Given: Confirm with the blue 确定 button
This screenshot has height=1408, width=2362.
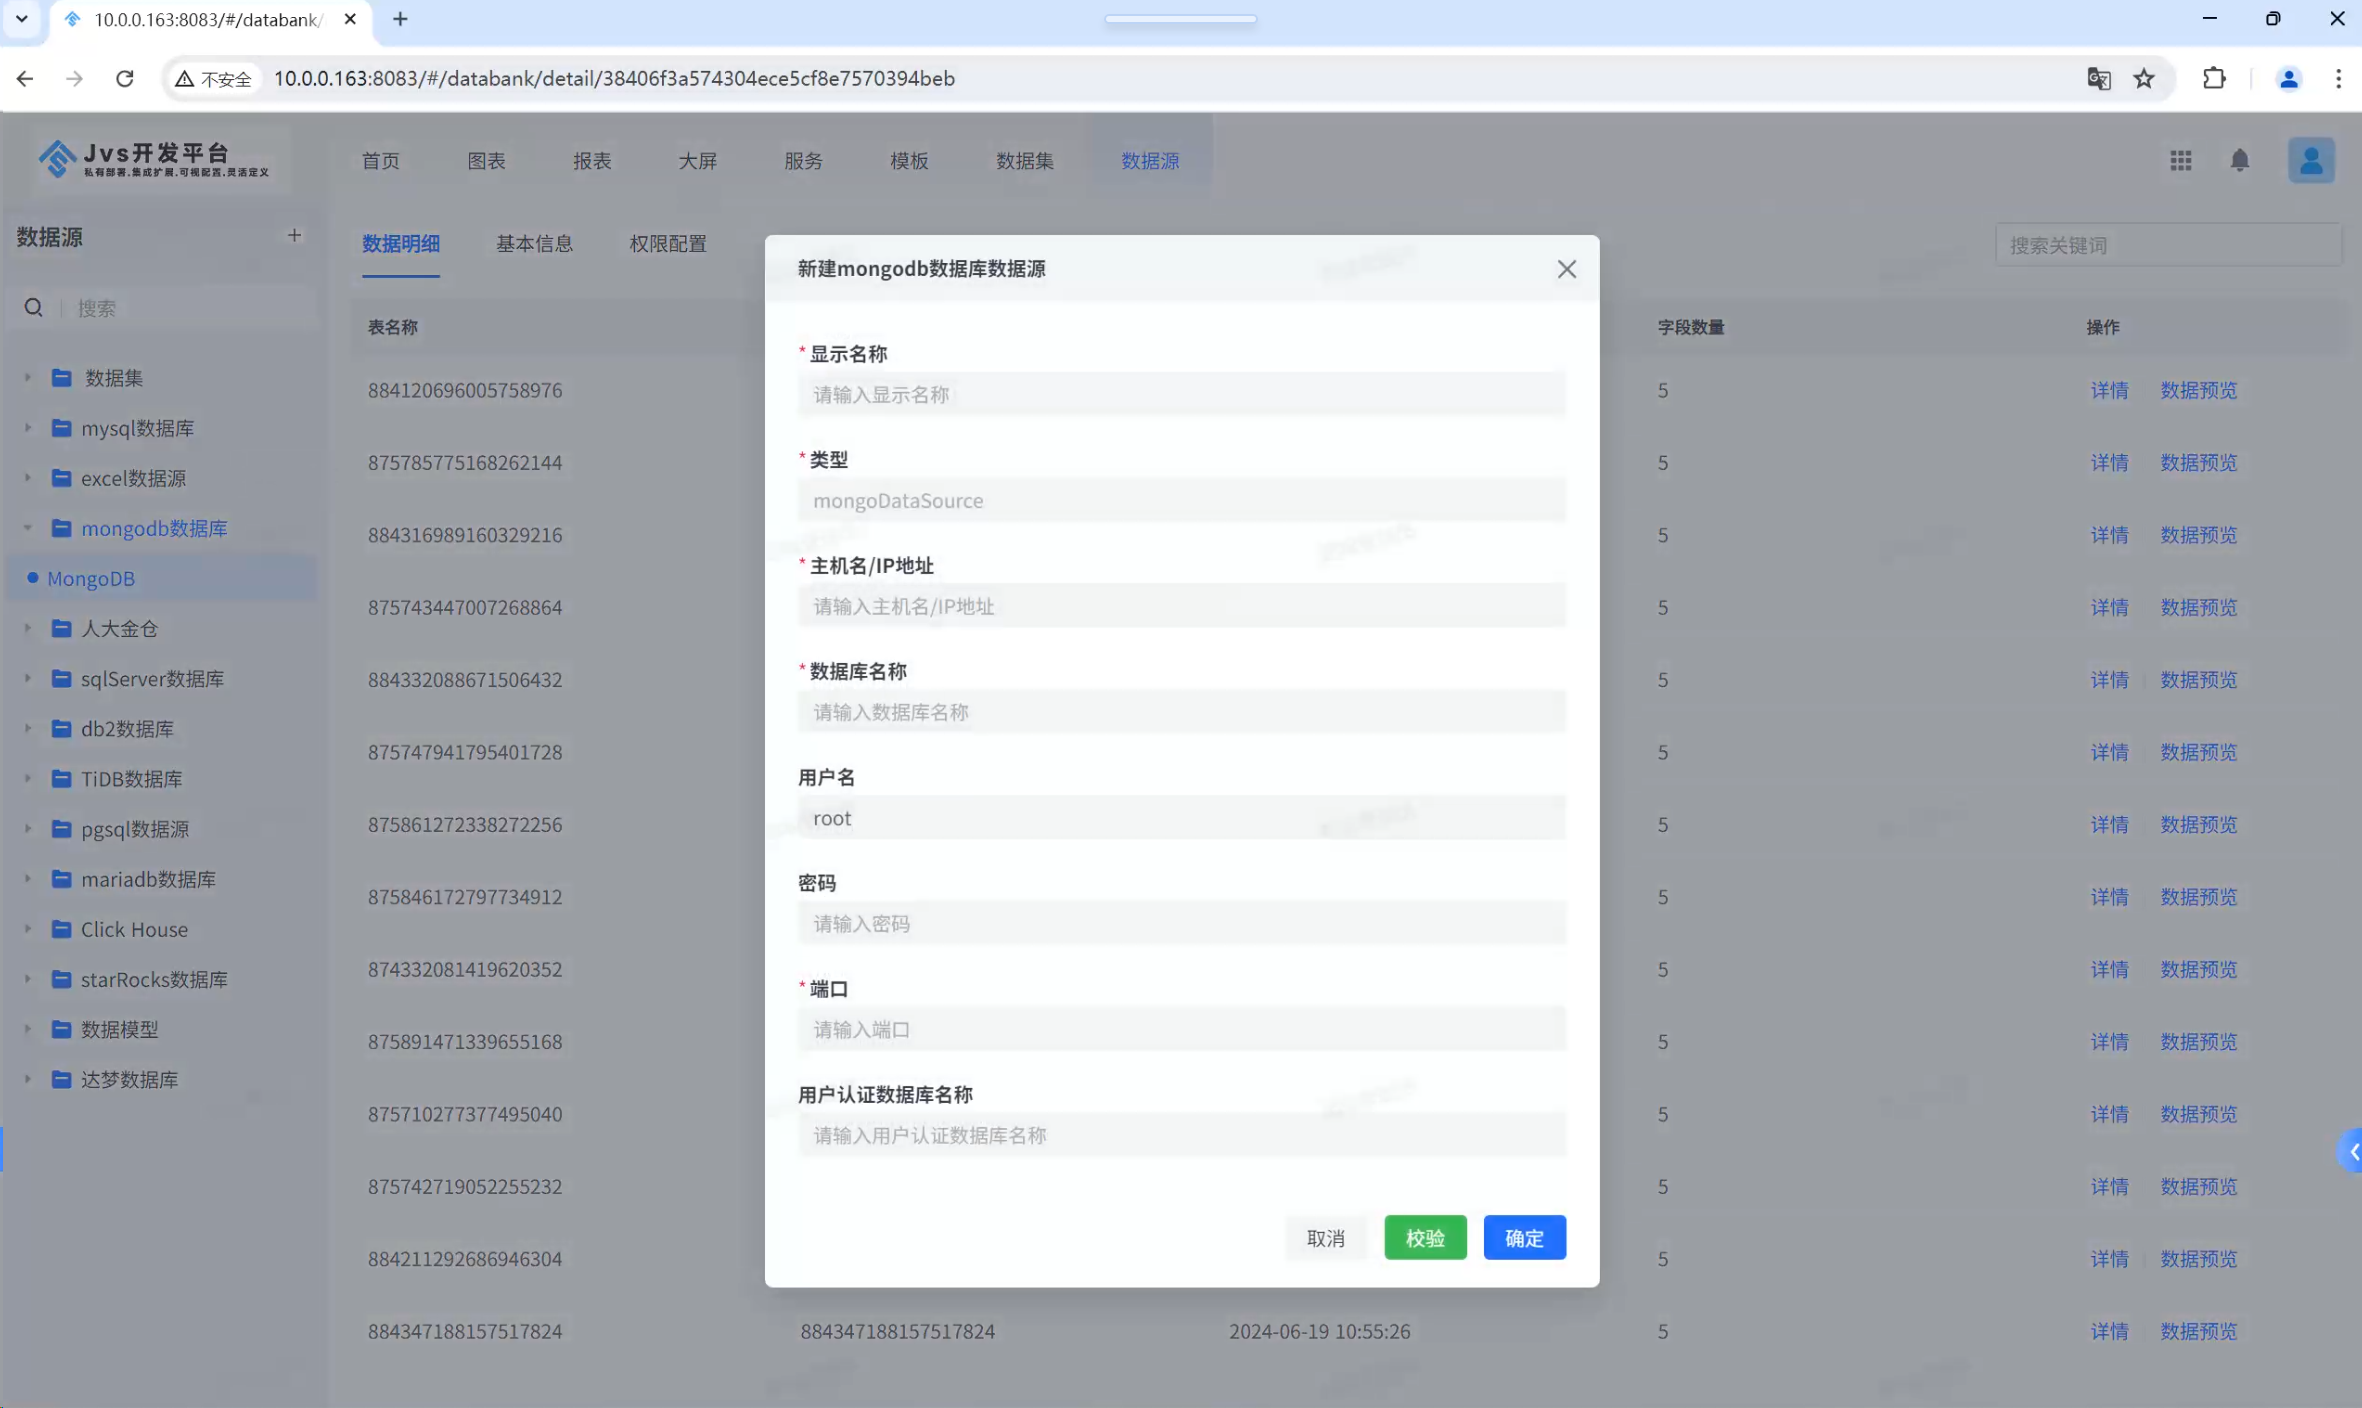Looking at the screenshot, I should 1523,1238.
